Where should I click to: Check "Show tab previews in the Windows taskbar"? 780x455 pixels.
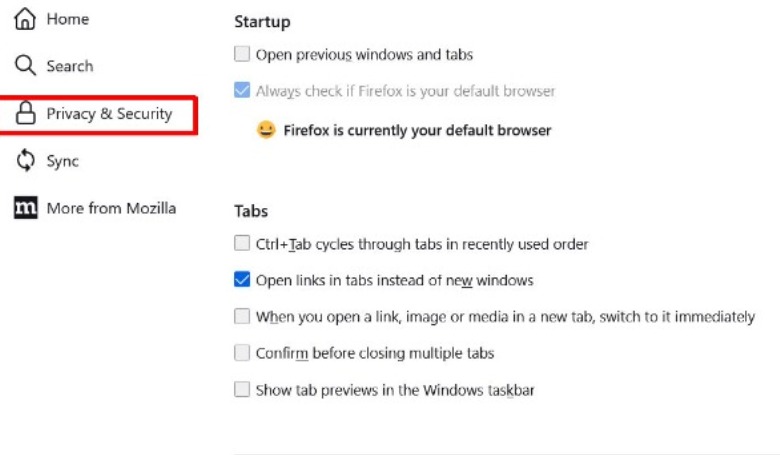point(242,390)
